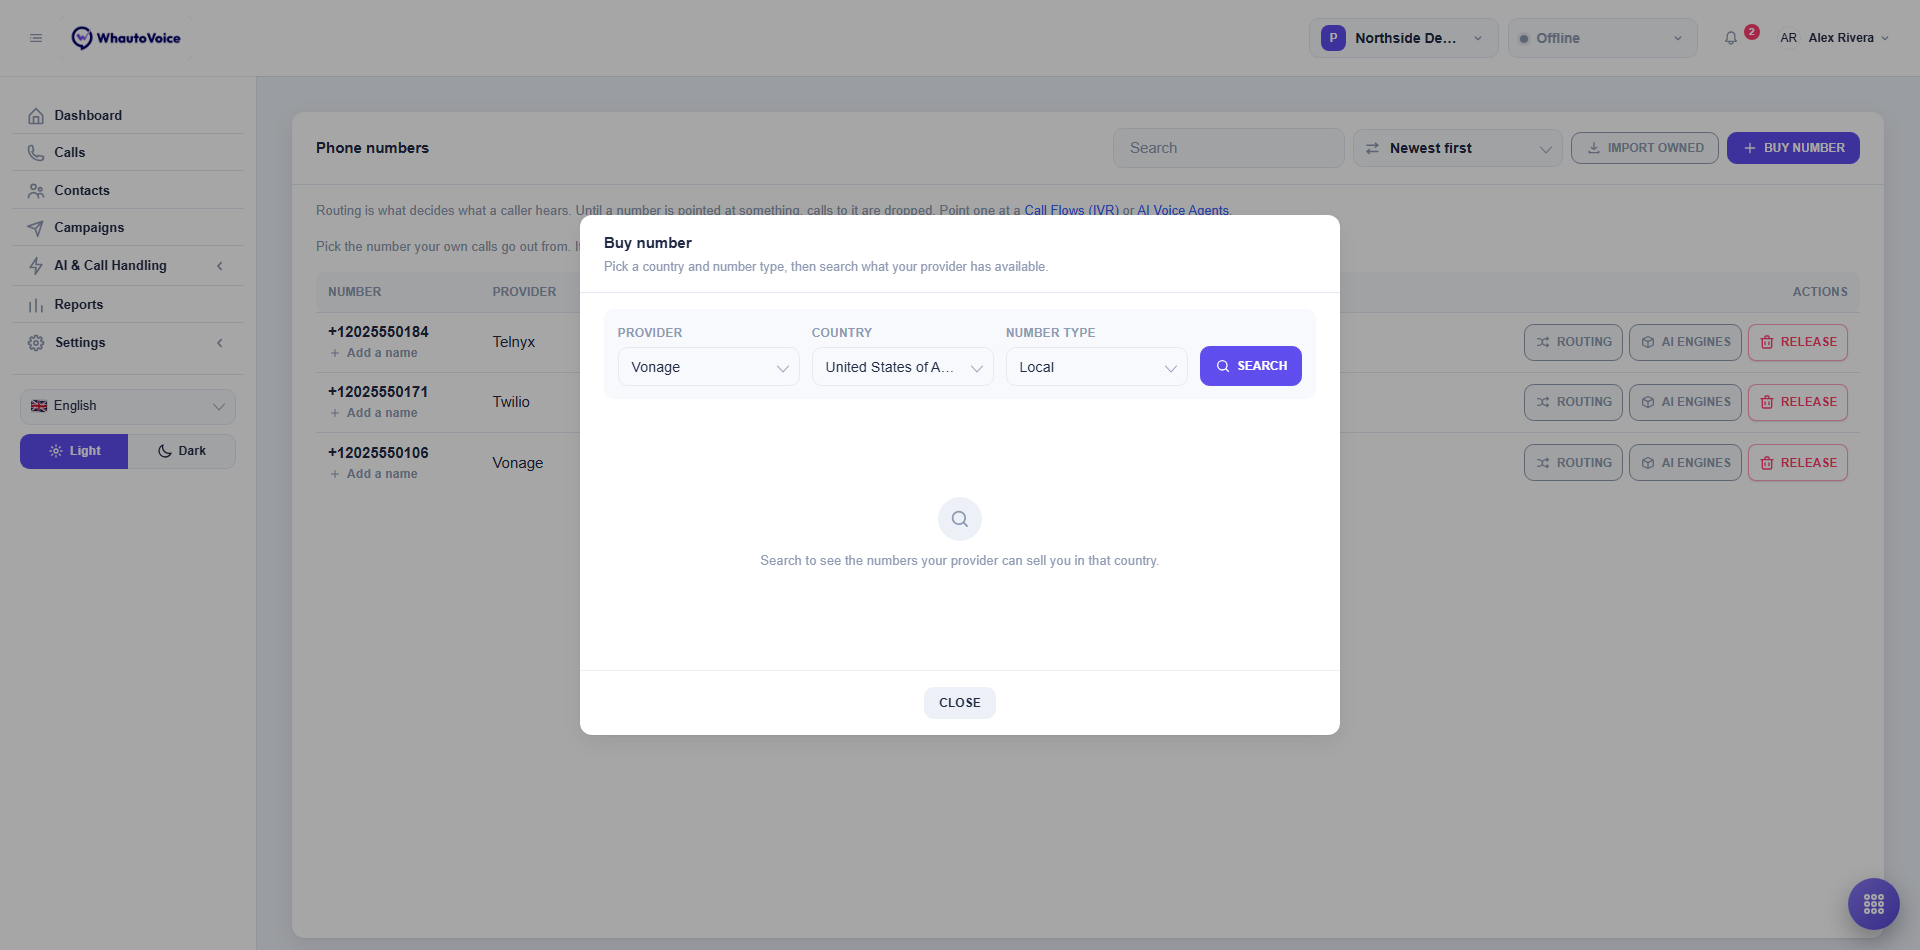Click the WhautoVoice logo

click(x=126, y=38)
